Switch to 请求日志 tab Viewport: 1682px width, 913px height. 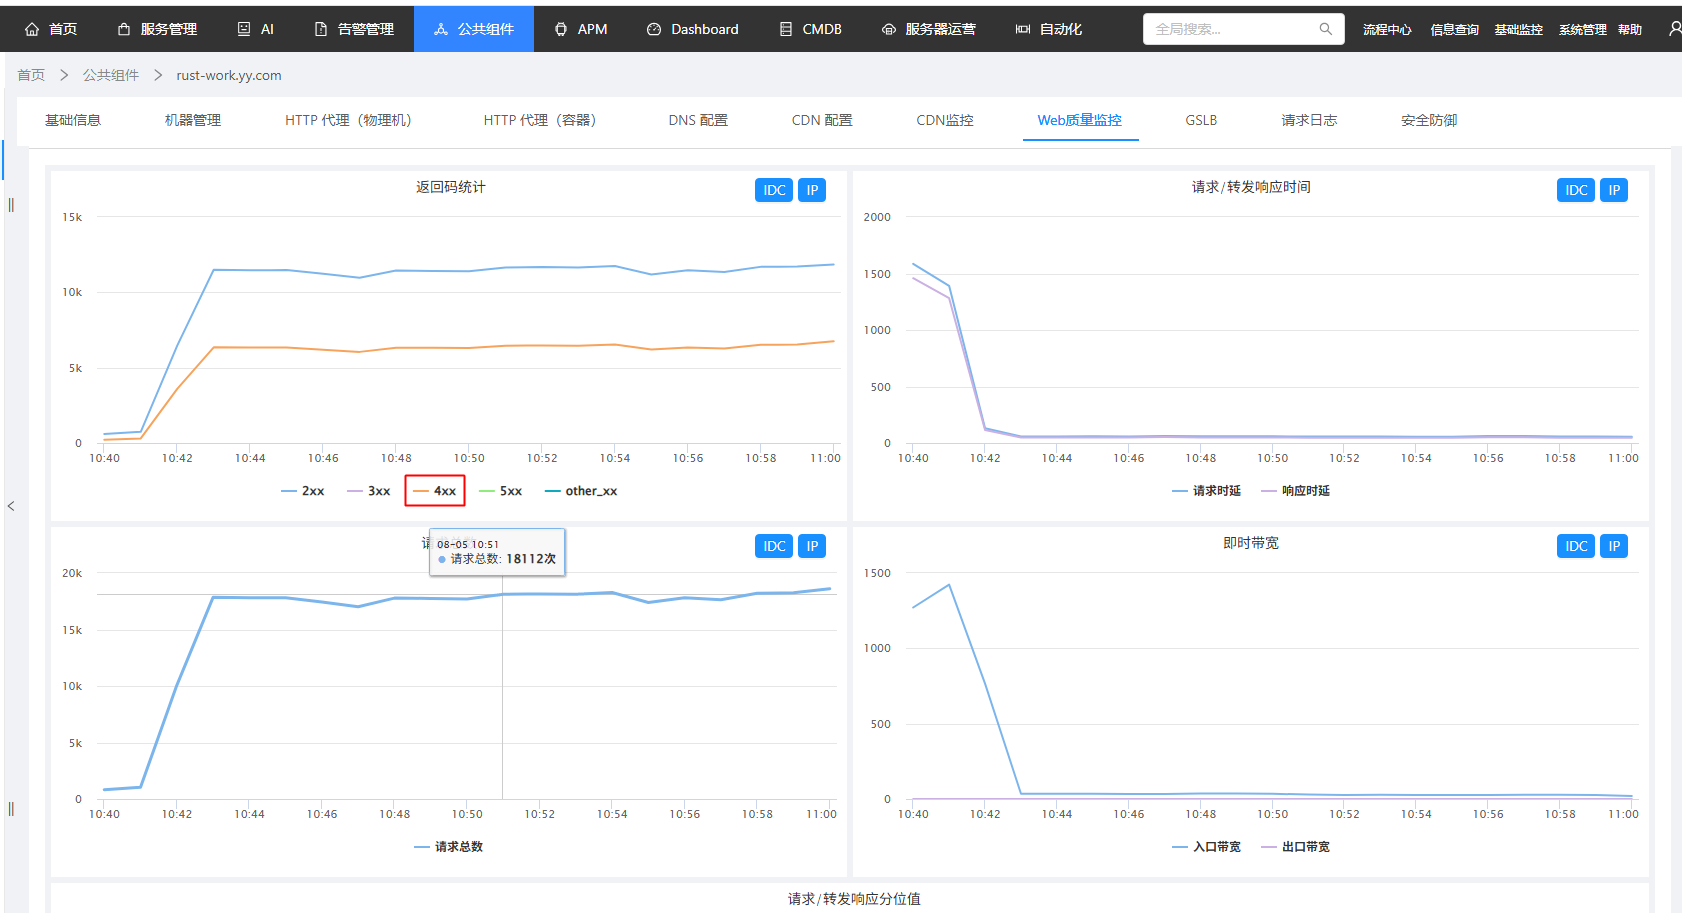click(x=1309, y=120)
